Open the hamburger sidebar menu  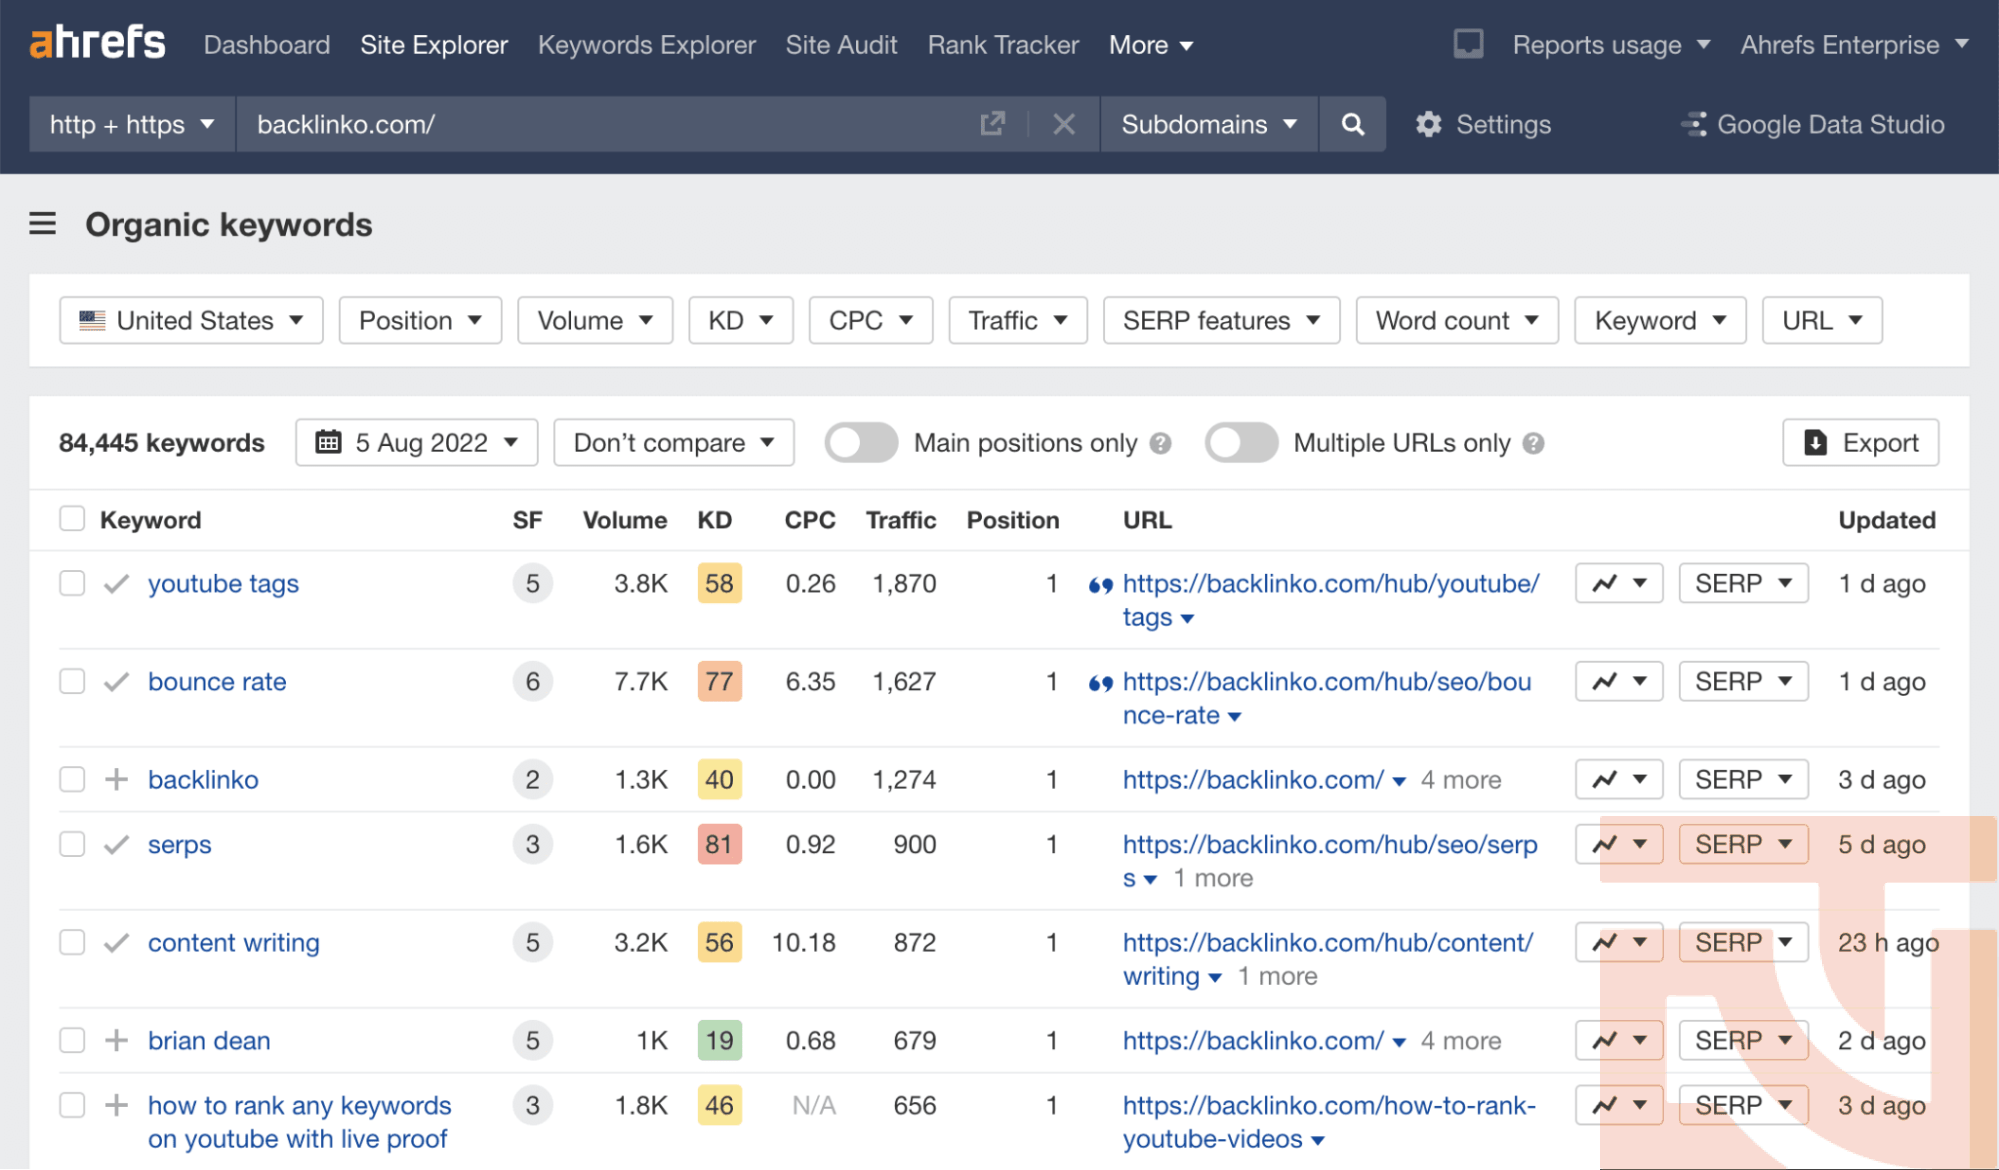point(42,224)
